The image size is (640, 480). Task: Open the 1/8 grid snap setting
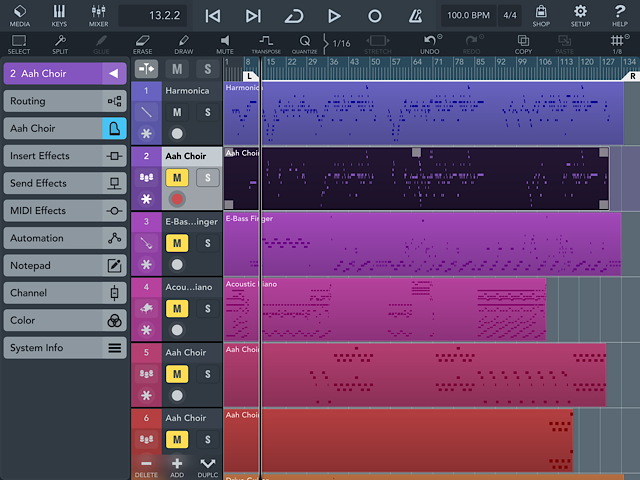[618, 44]
